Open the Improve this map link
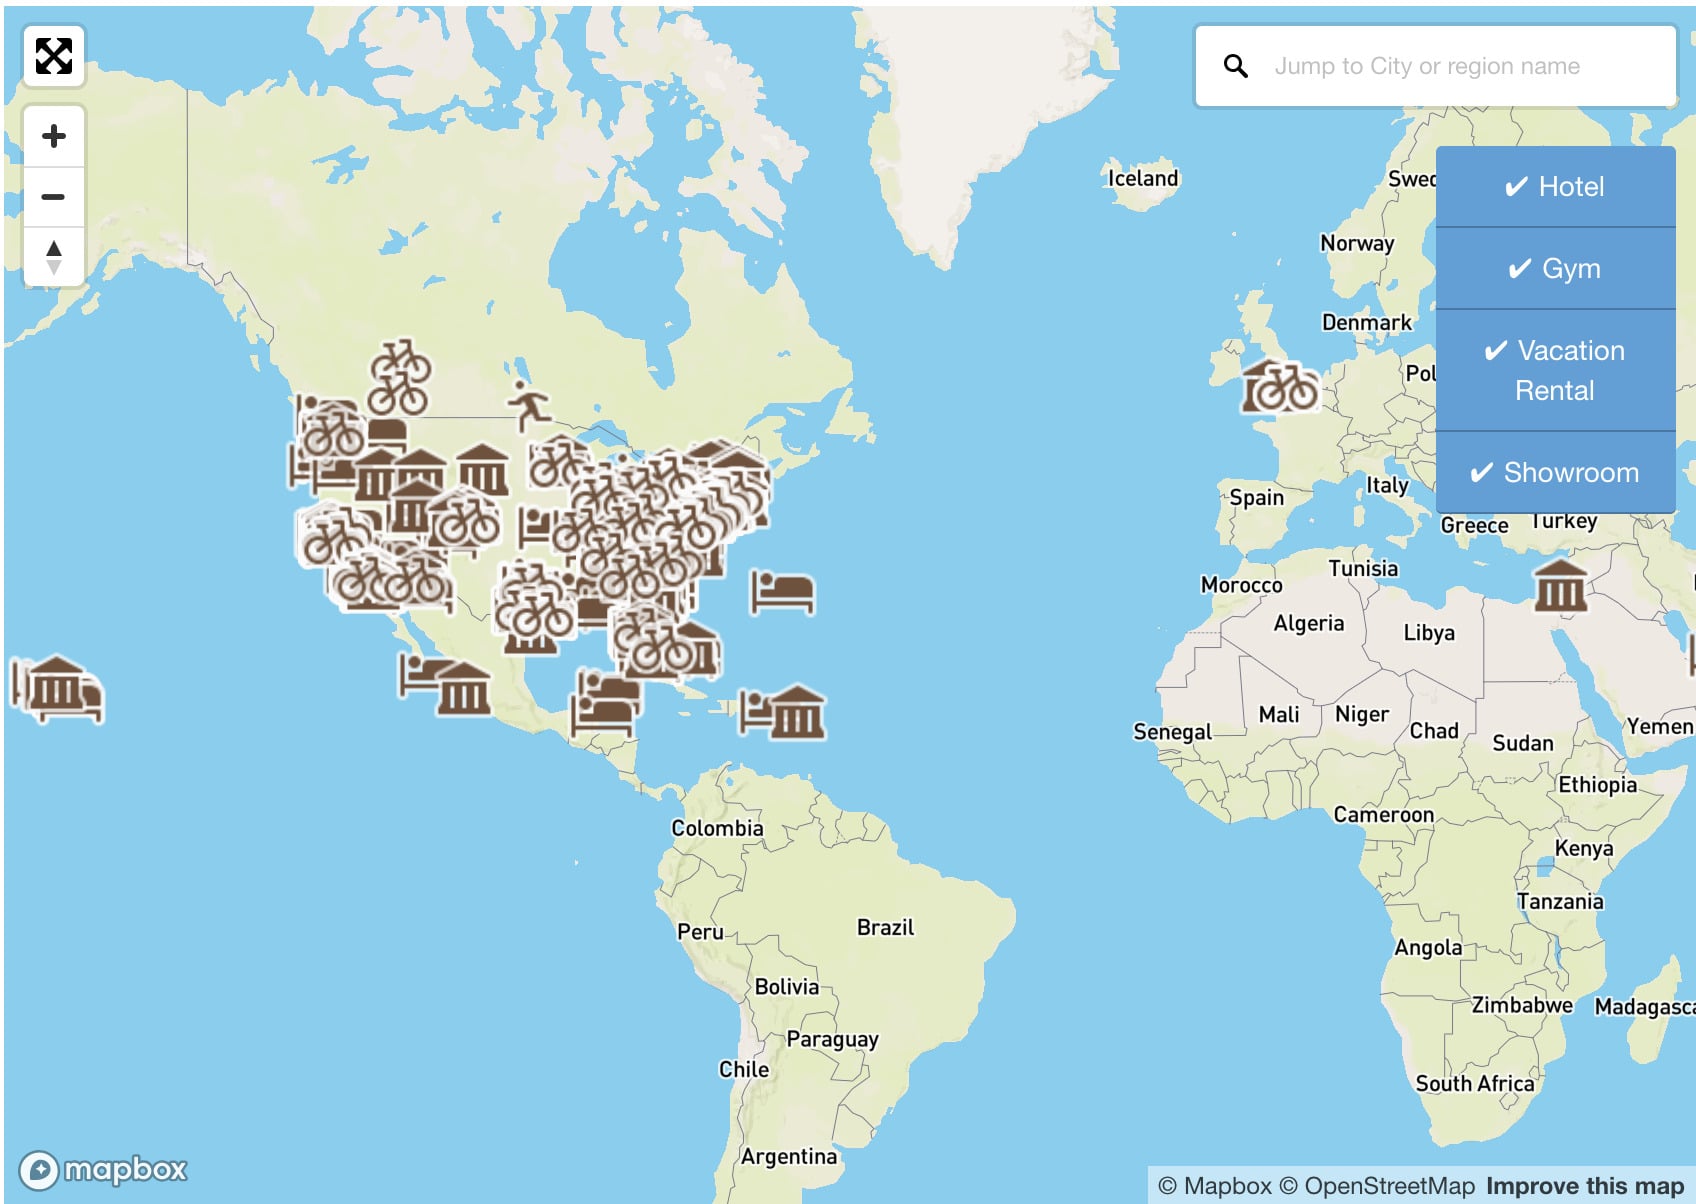The height and width of the screenshot is (1204, 1696). (x=1584, y=1186)
